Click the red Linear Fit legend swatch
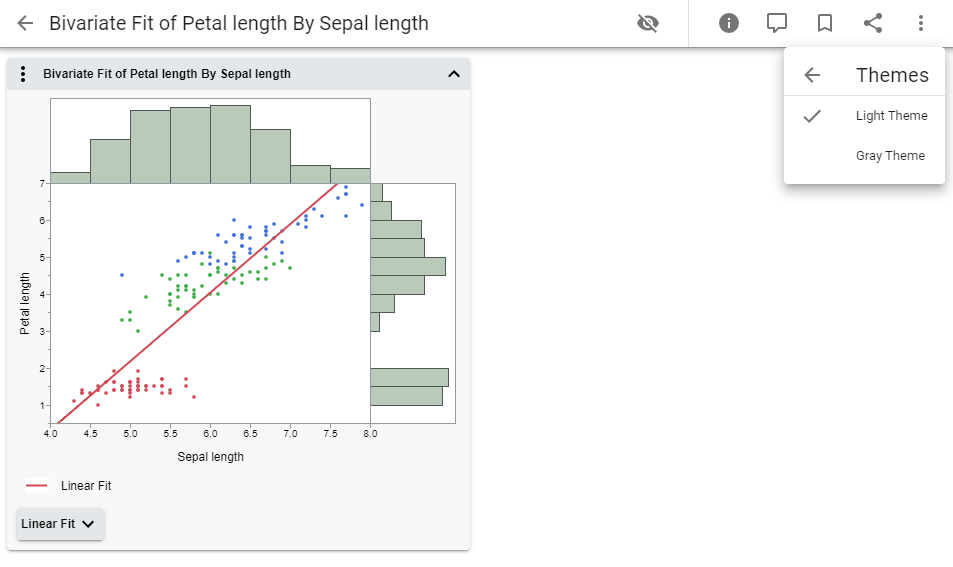953x567 pixels. (37, 486)
